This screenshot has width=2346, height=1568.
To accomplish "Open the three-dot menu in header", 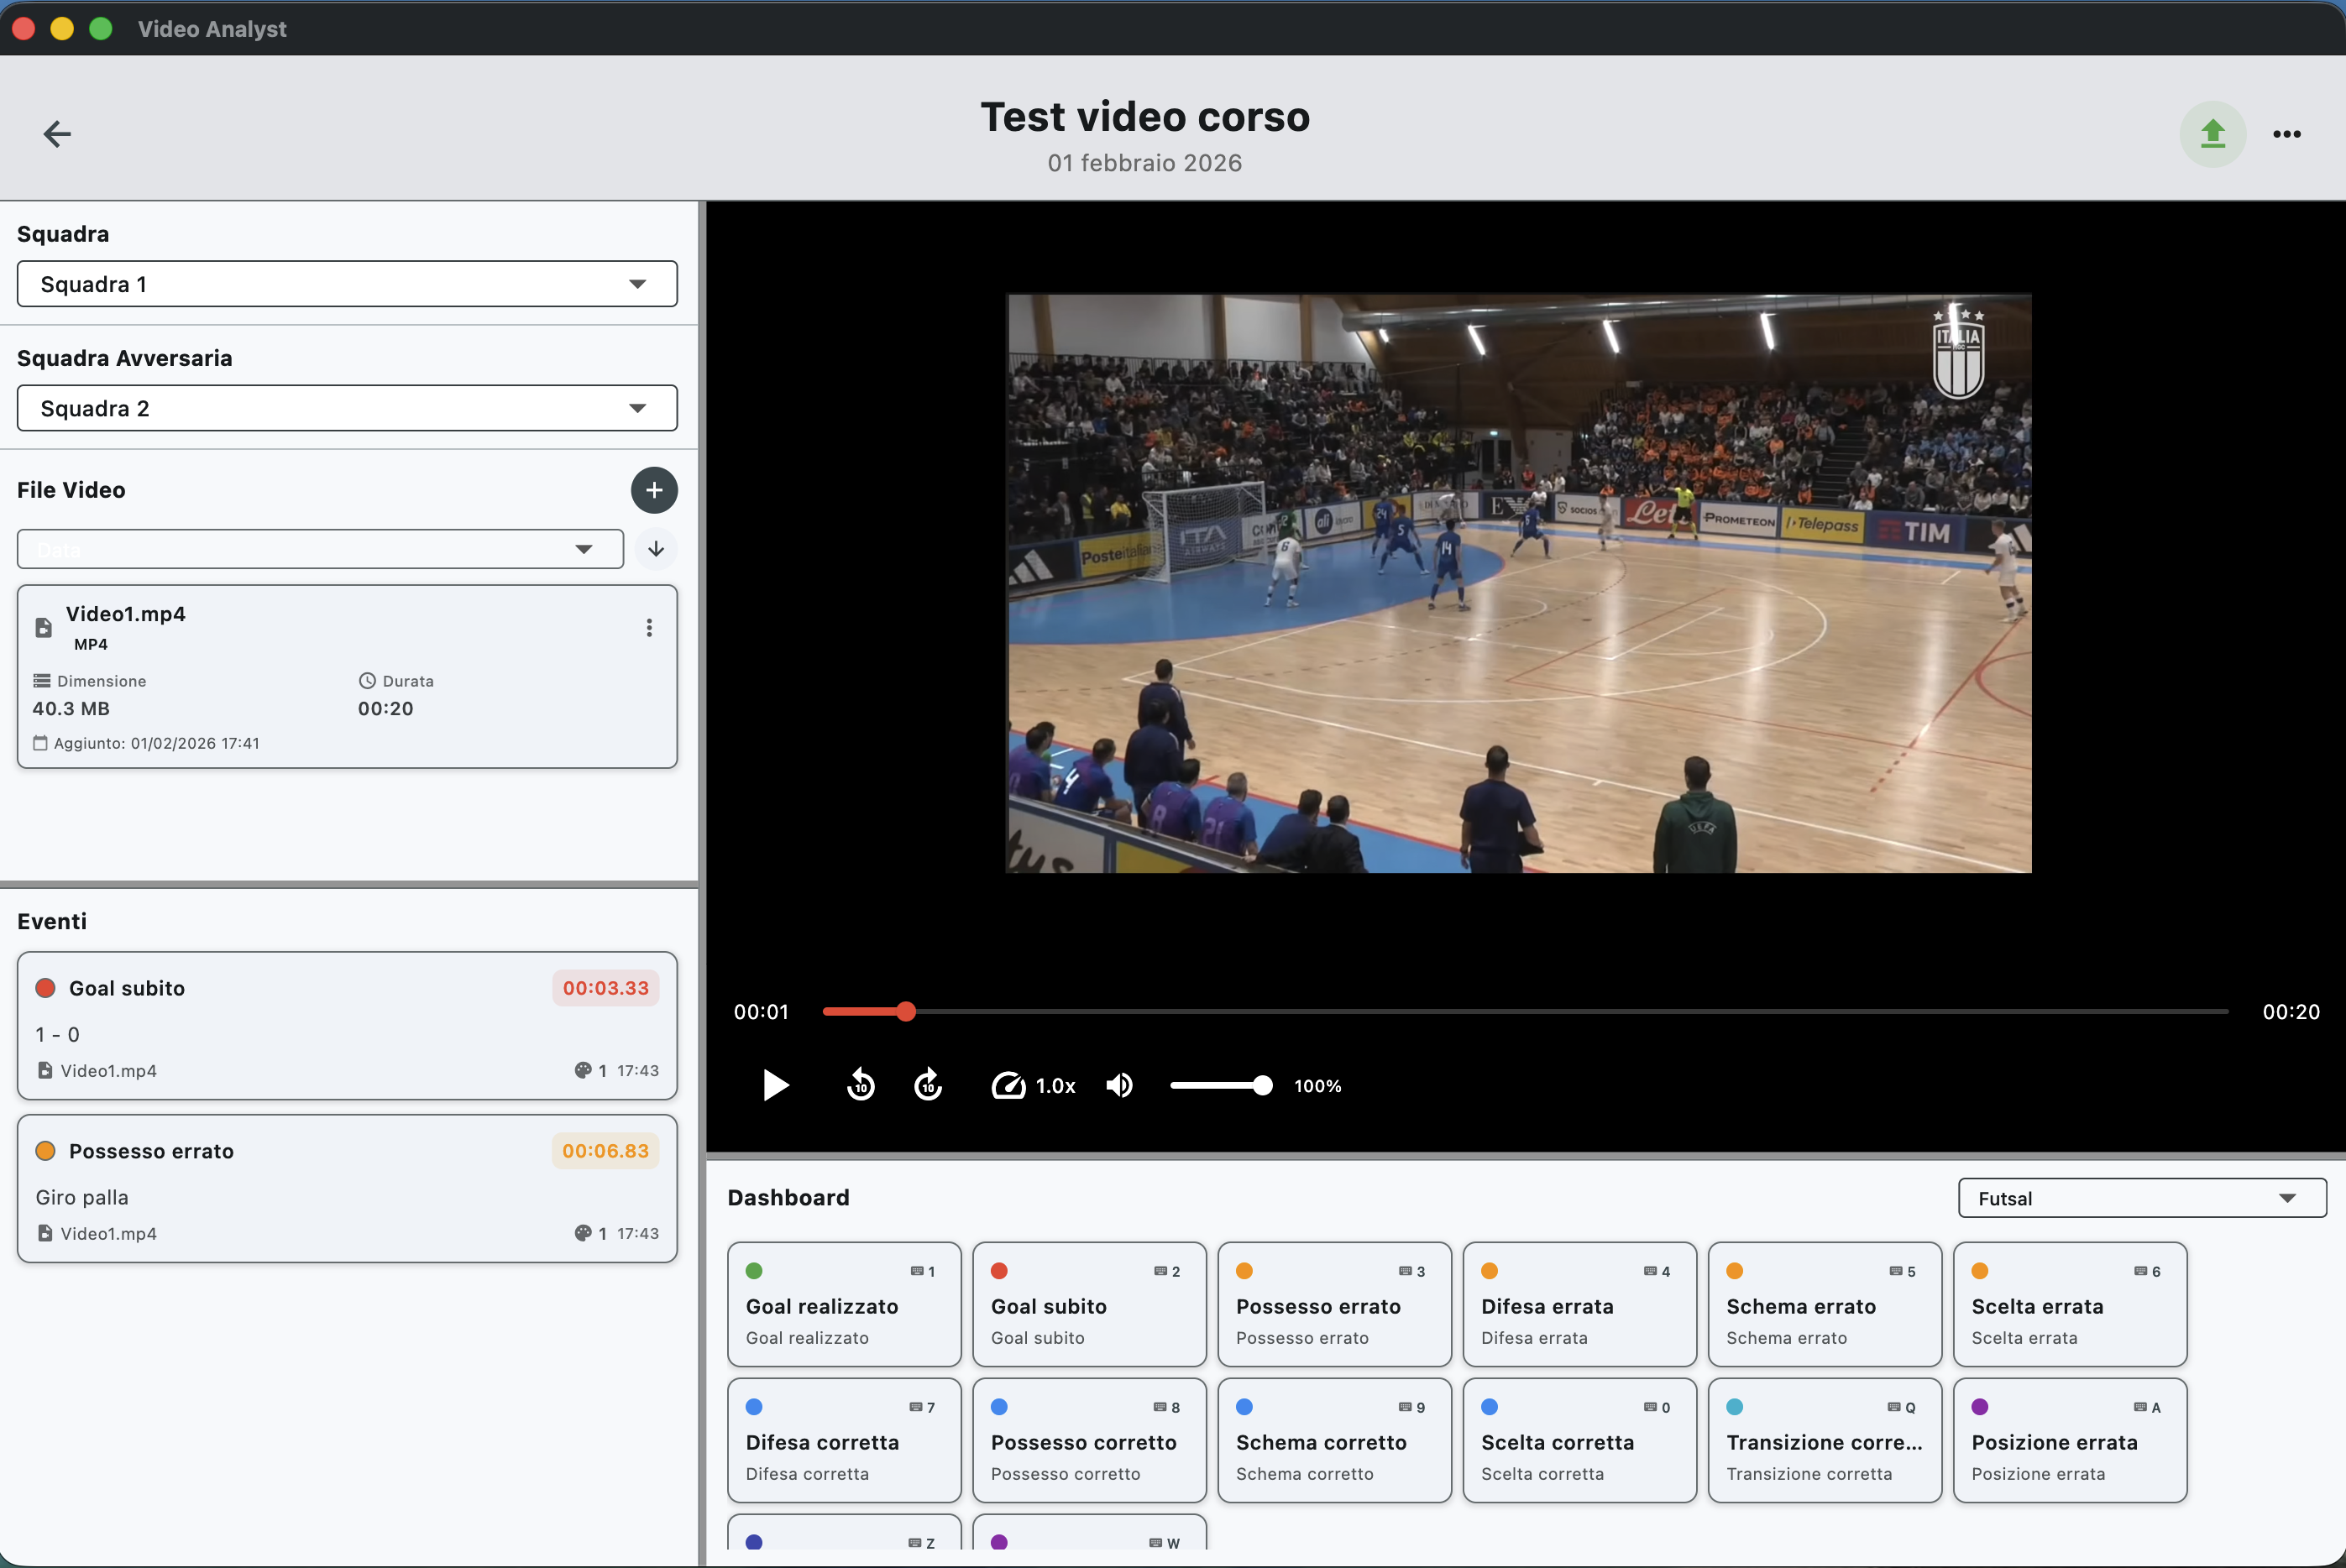I will pos(2286,134).
